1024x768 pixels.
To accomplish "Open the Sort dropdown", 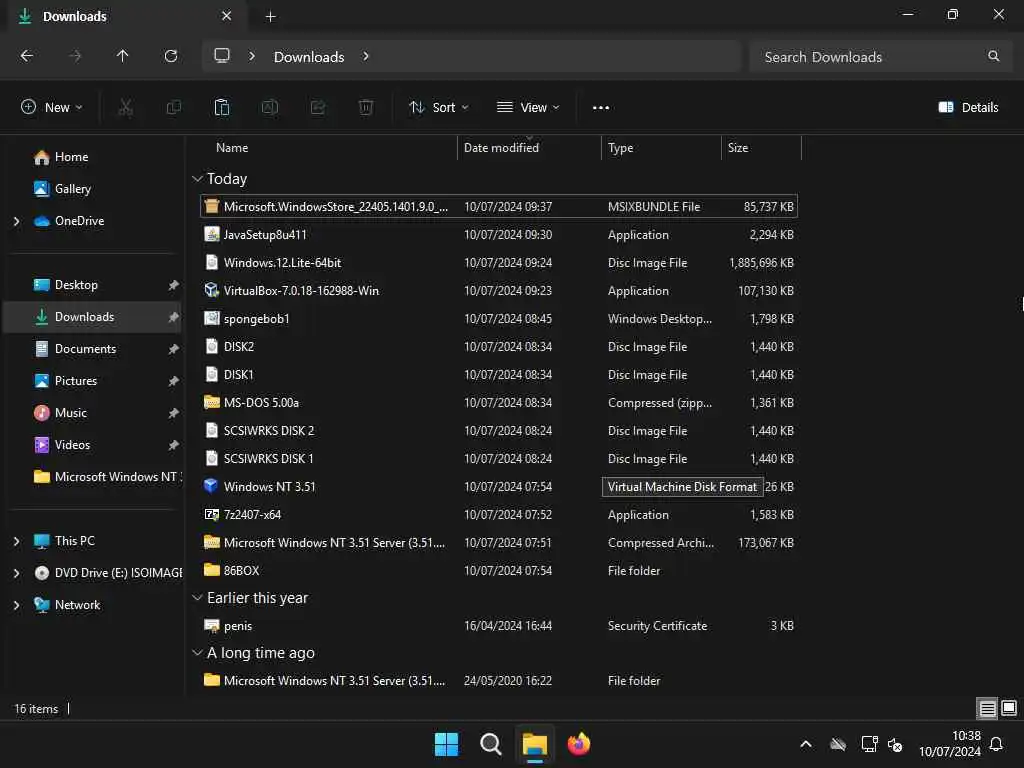I will coord(438,107).
